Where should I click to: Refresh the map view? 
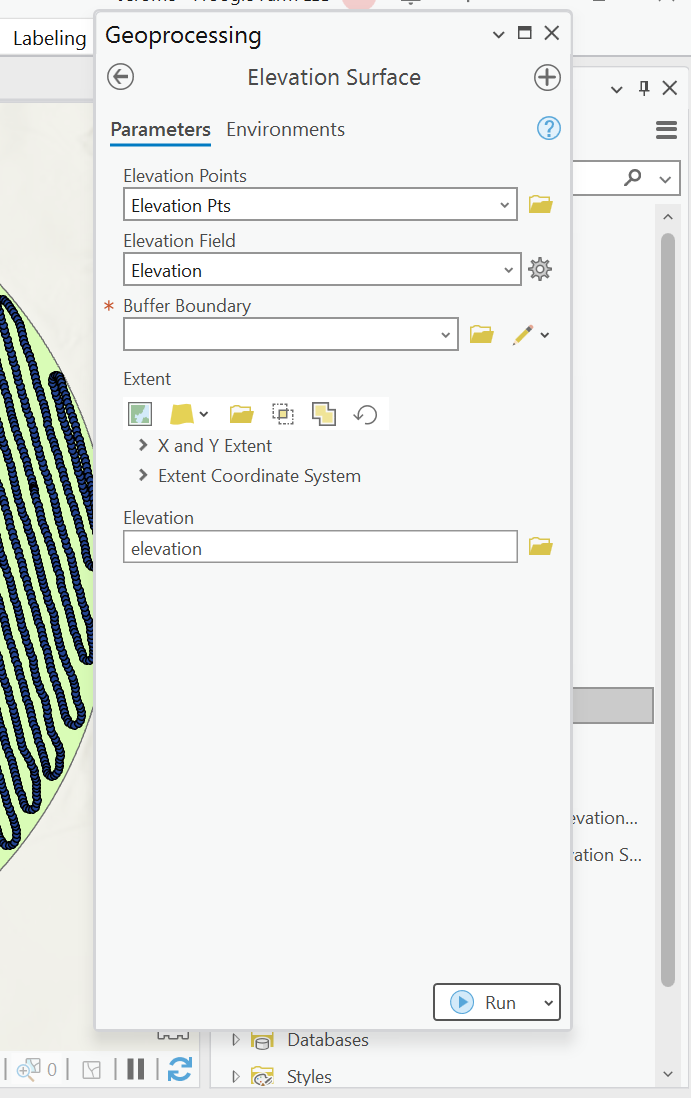tap(180, 1069)
